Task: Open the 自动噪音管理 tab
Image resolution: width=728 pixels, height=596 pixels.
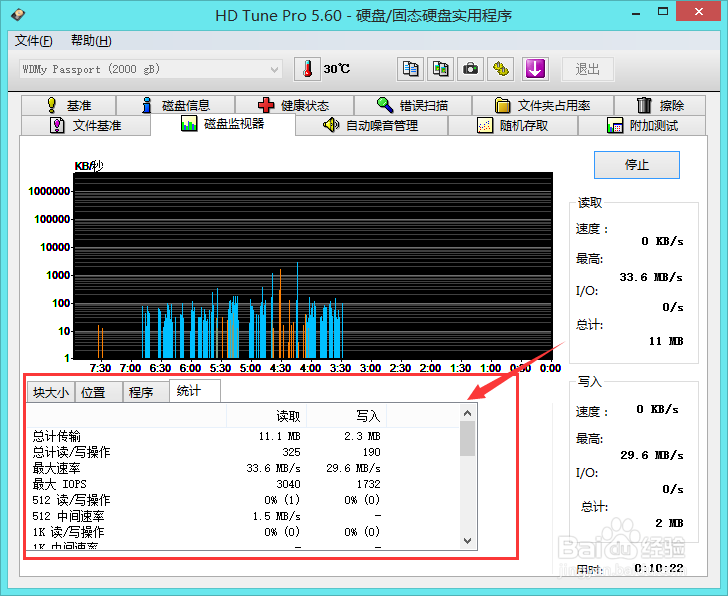Action: [371, 125]
